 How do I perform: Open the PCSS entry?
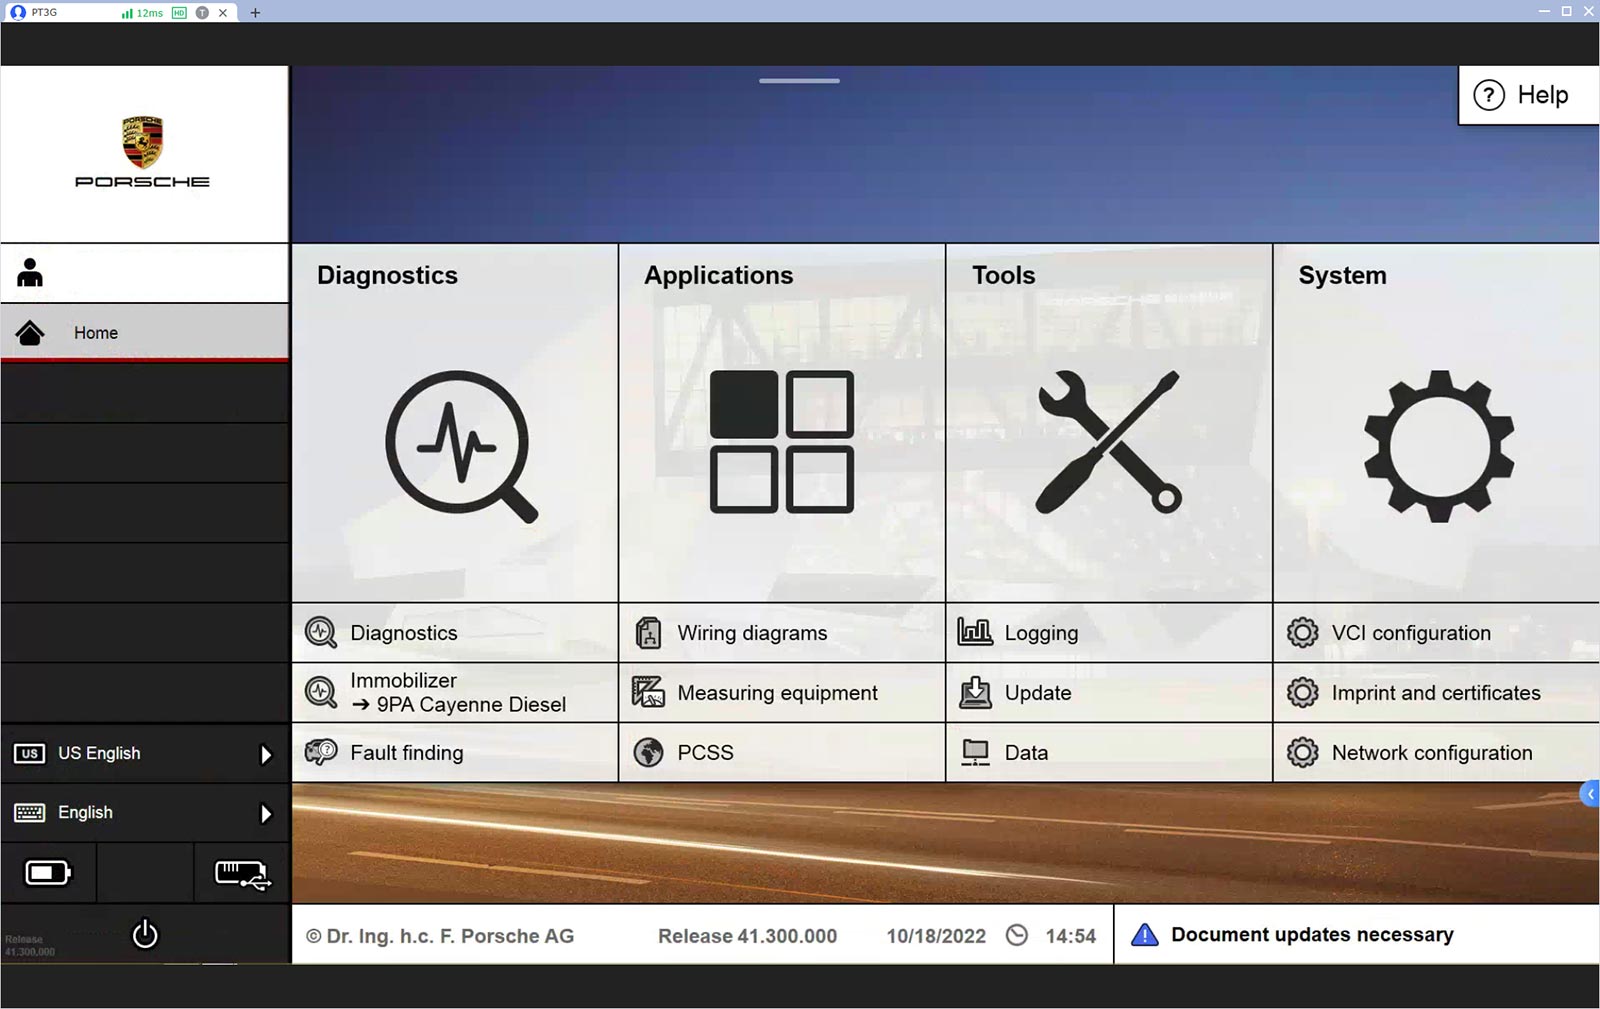point(782,752)
